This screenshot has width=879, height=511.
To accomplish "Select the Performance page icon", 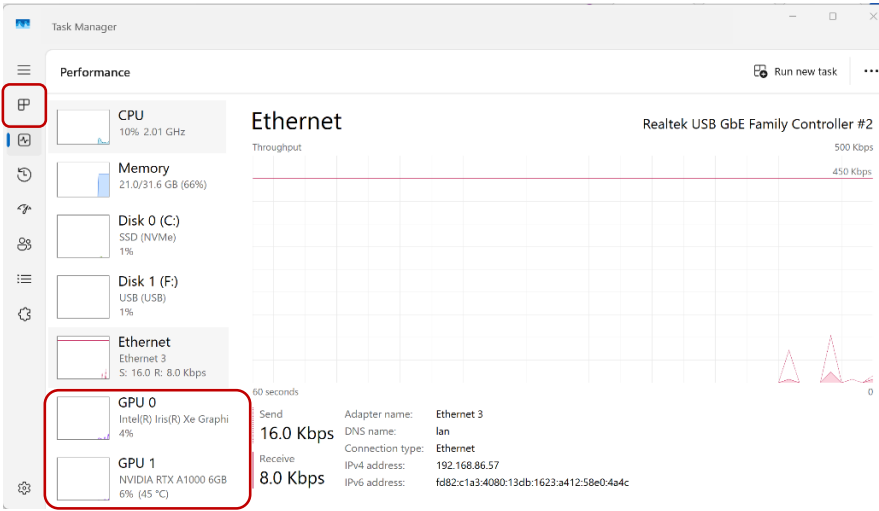I will tap(24, 140).
